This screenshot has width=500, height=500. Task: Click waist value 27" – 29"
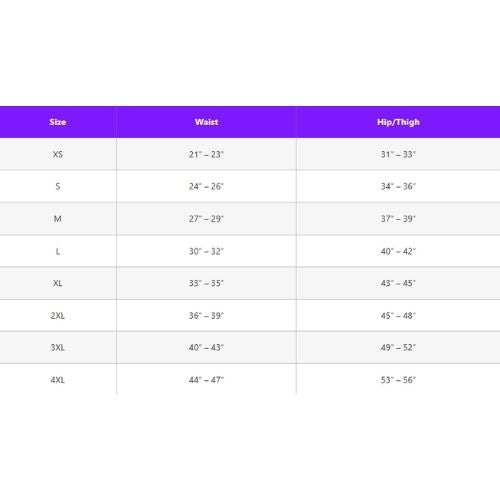pos(206,219)
